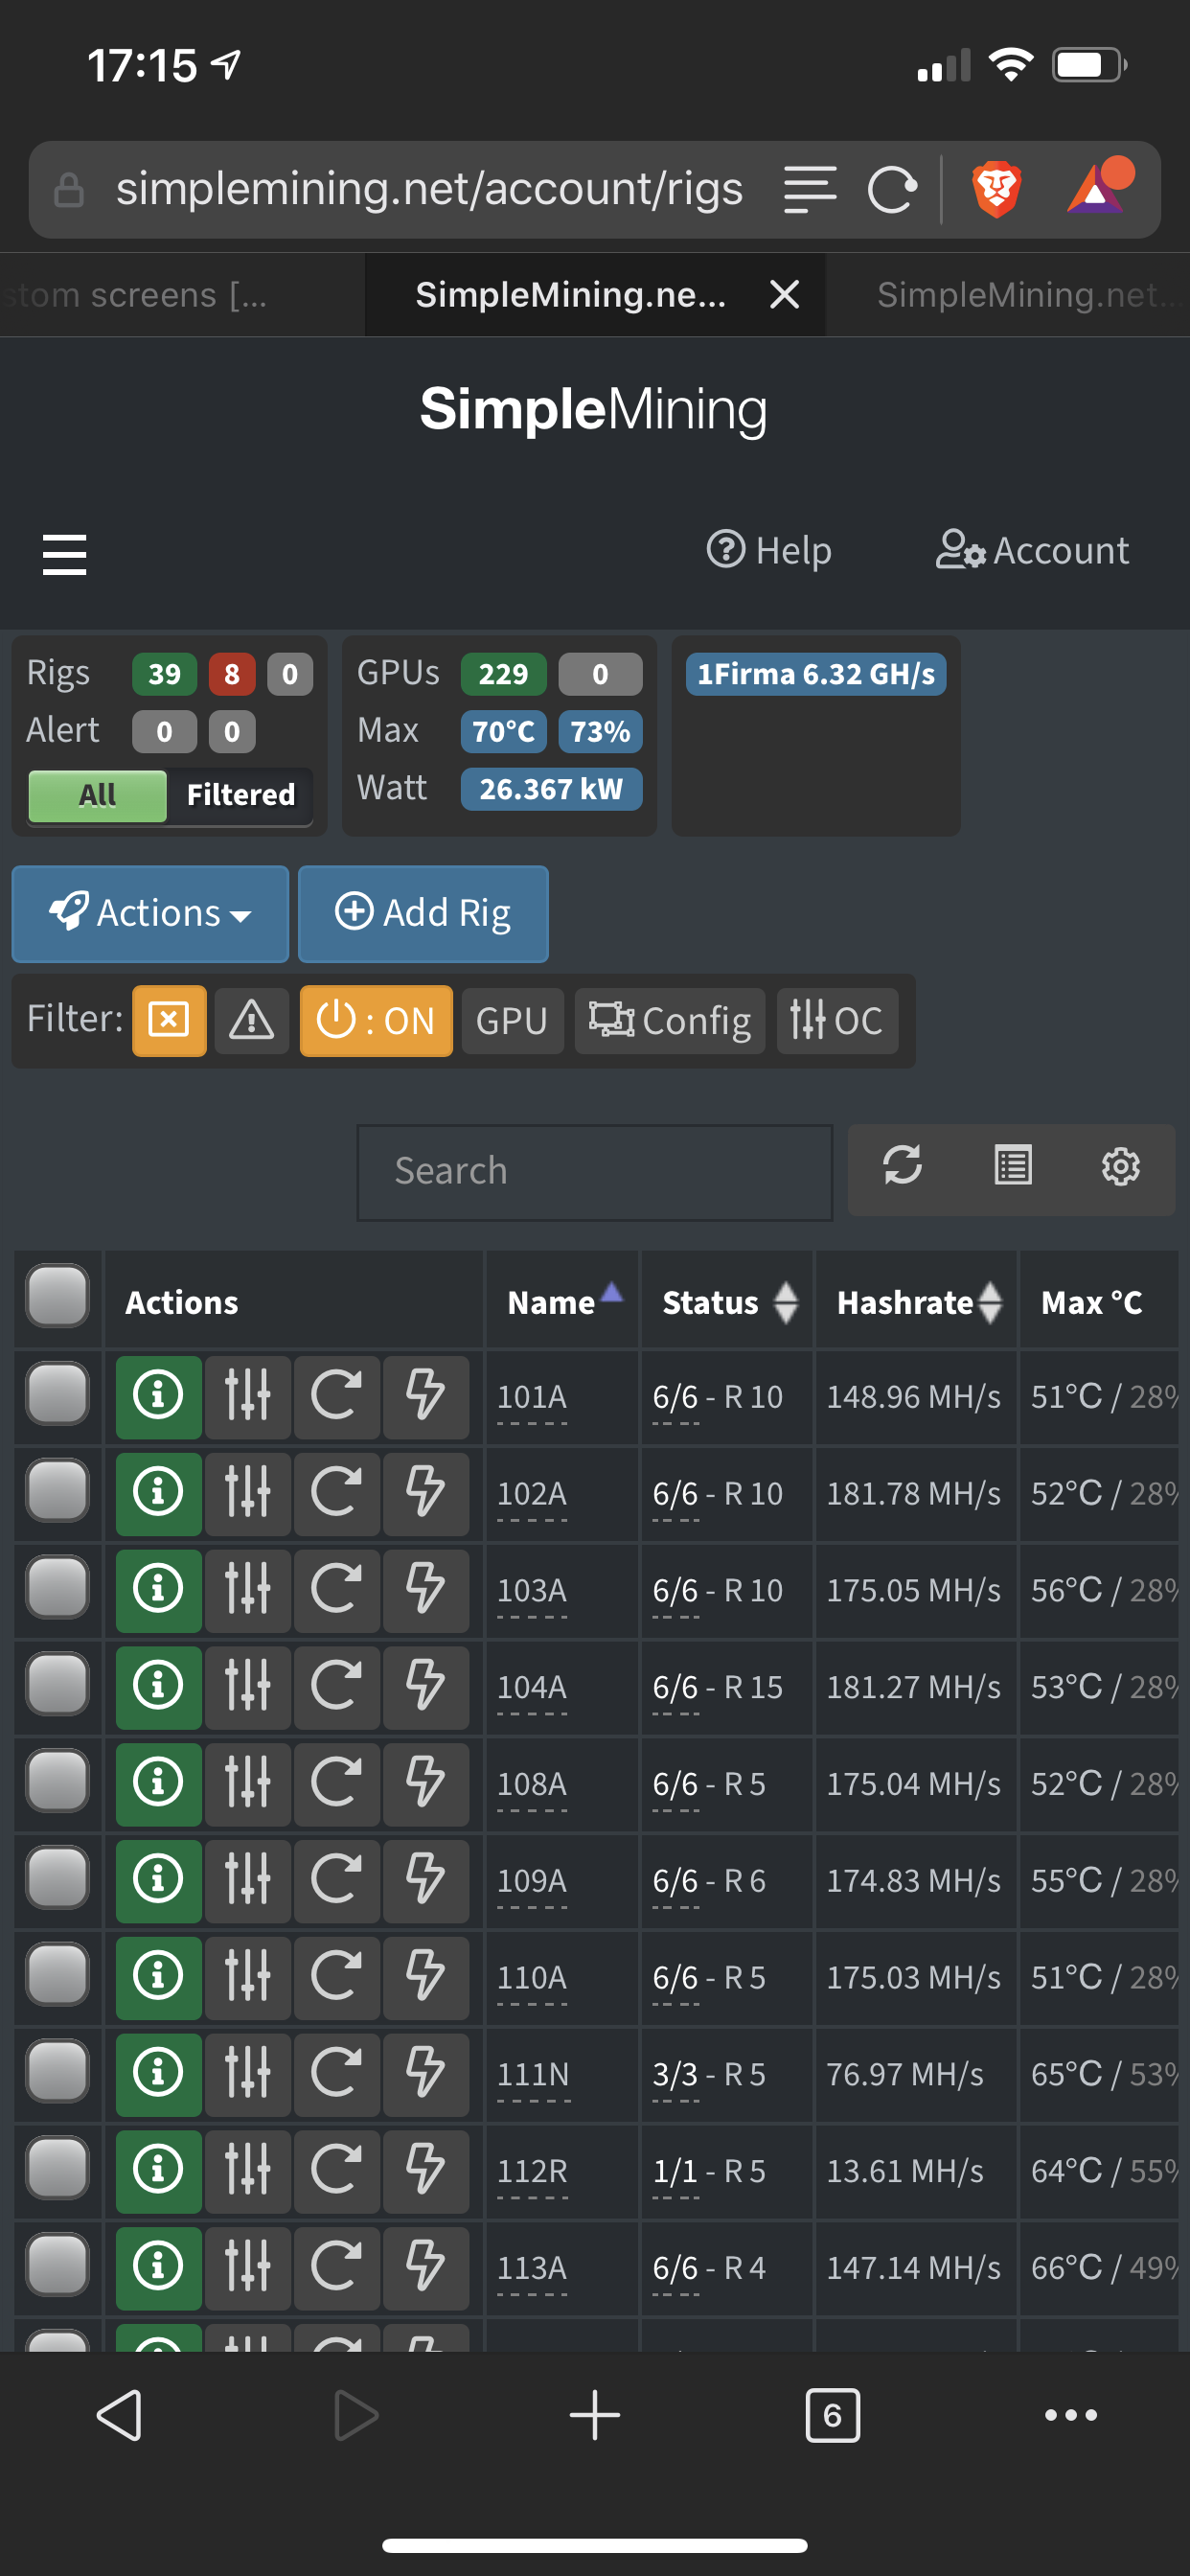Screen dimensions: 1190x2576
Task: Tick the checkbox for rig 109A
Action: [x=58, y=1878]
